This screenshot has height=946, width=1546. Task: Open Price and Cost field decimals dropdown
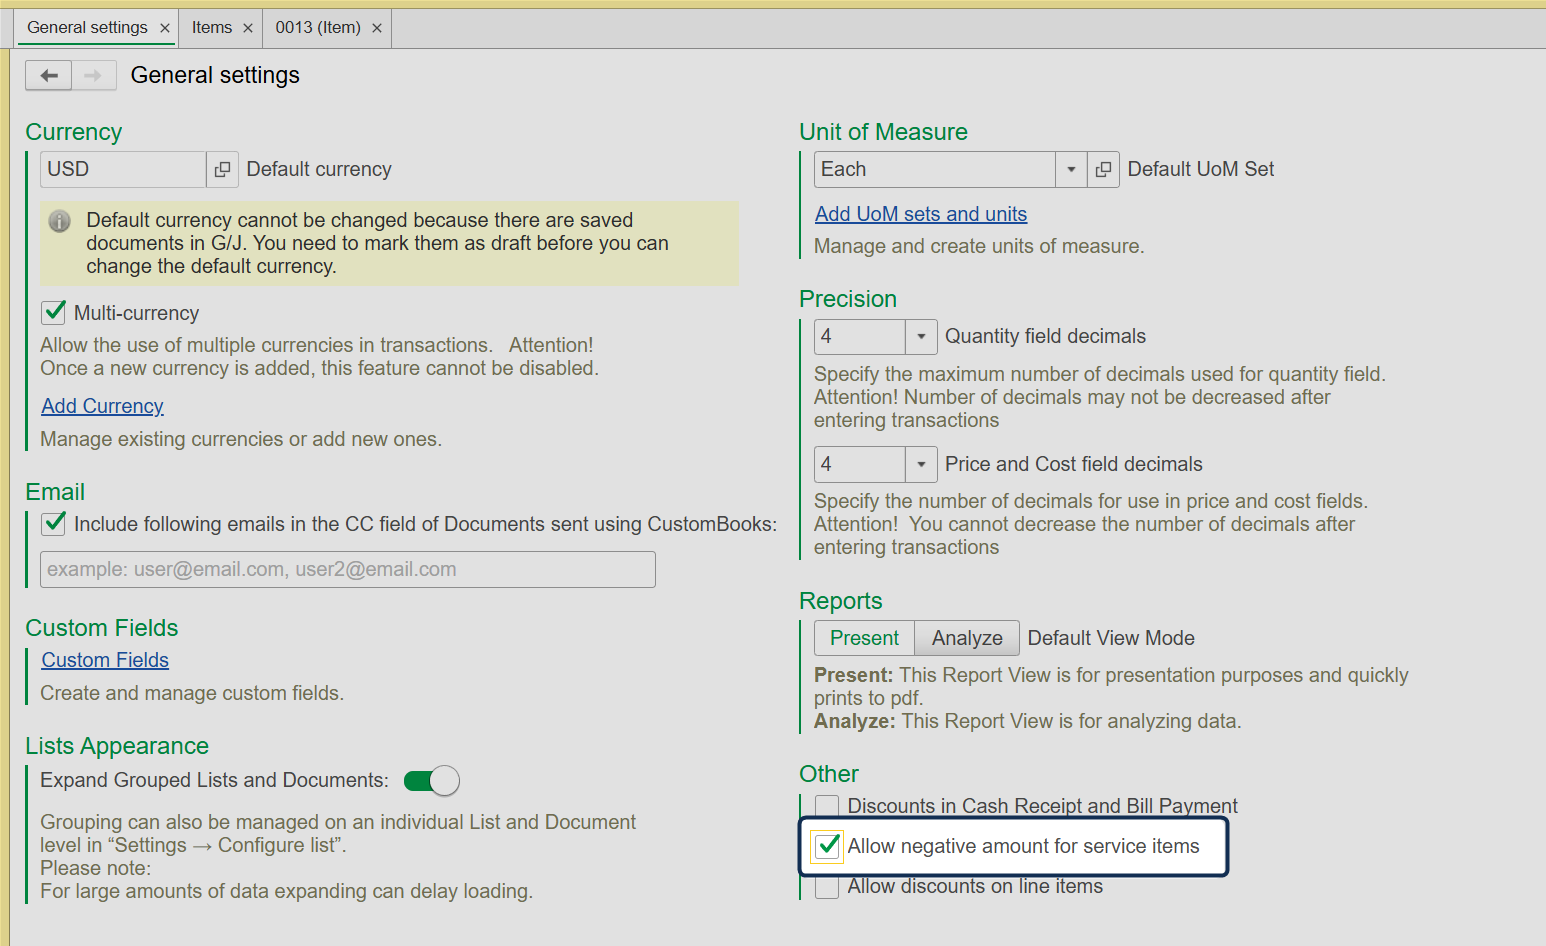(x=921, y=465)
